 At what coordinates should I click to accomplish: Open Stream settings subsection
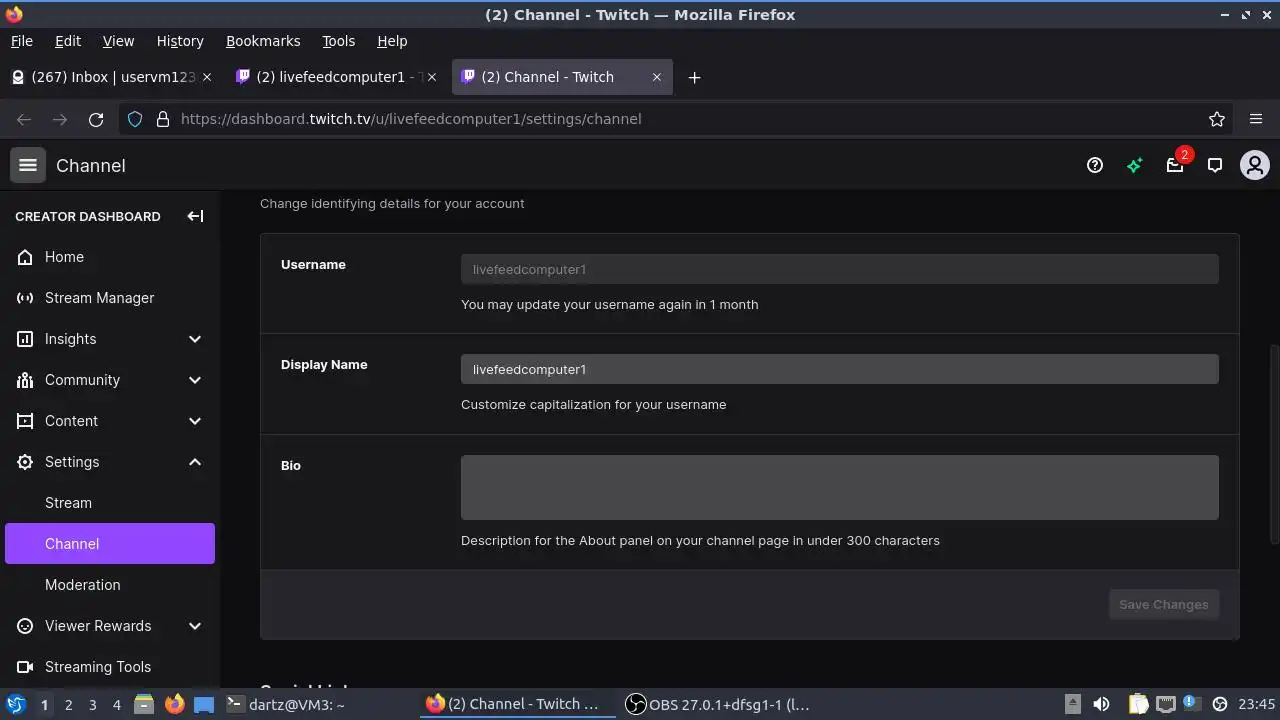tap(110, 503)
